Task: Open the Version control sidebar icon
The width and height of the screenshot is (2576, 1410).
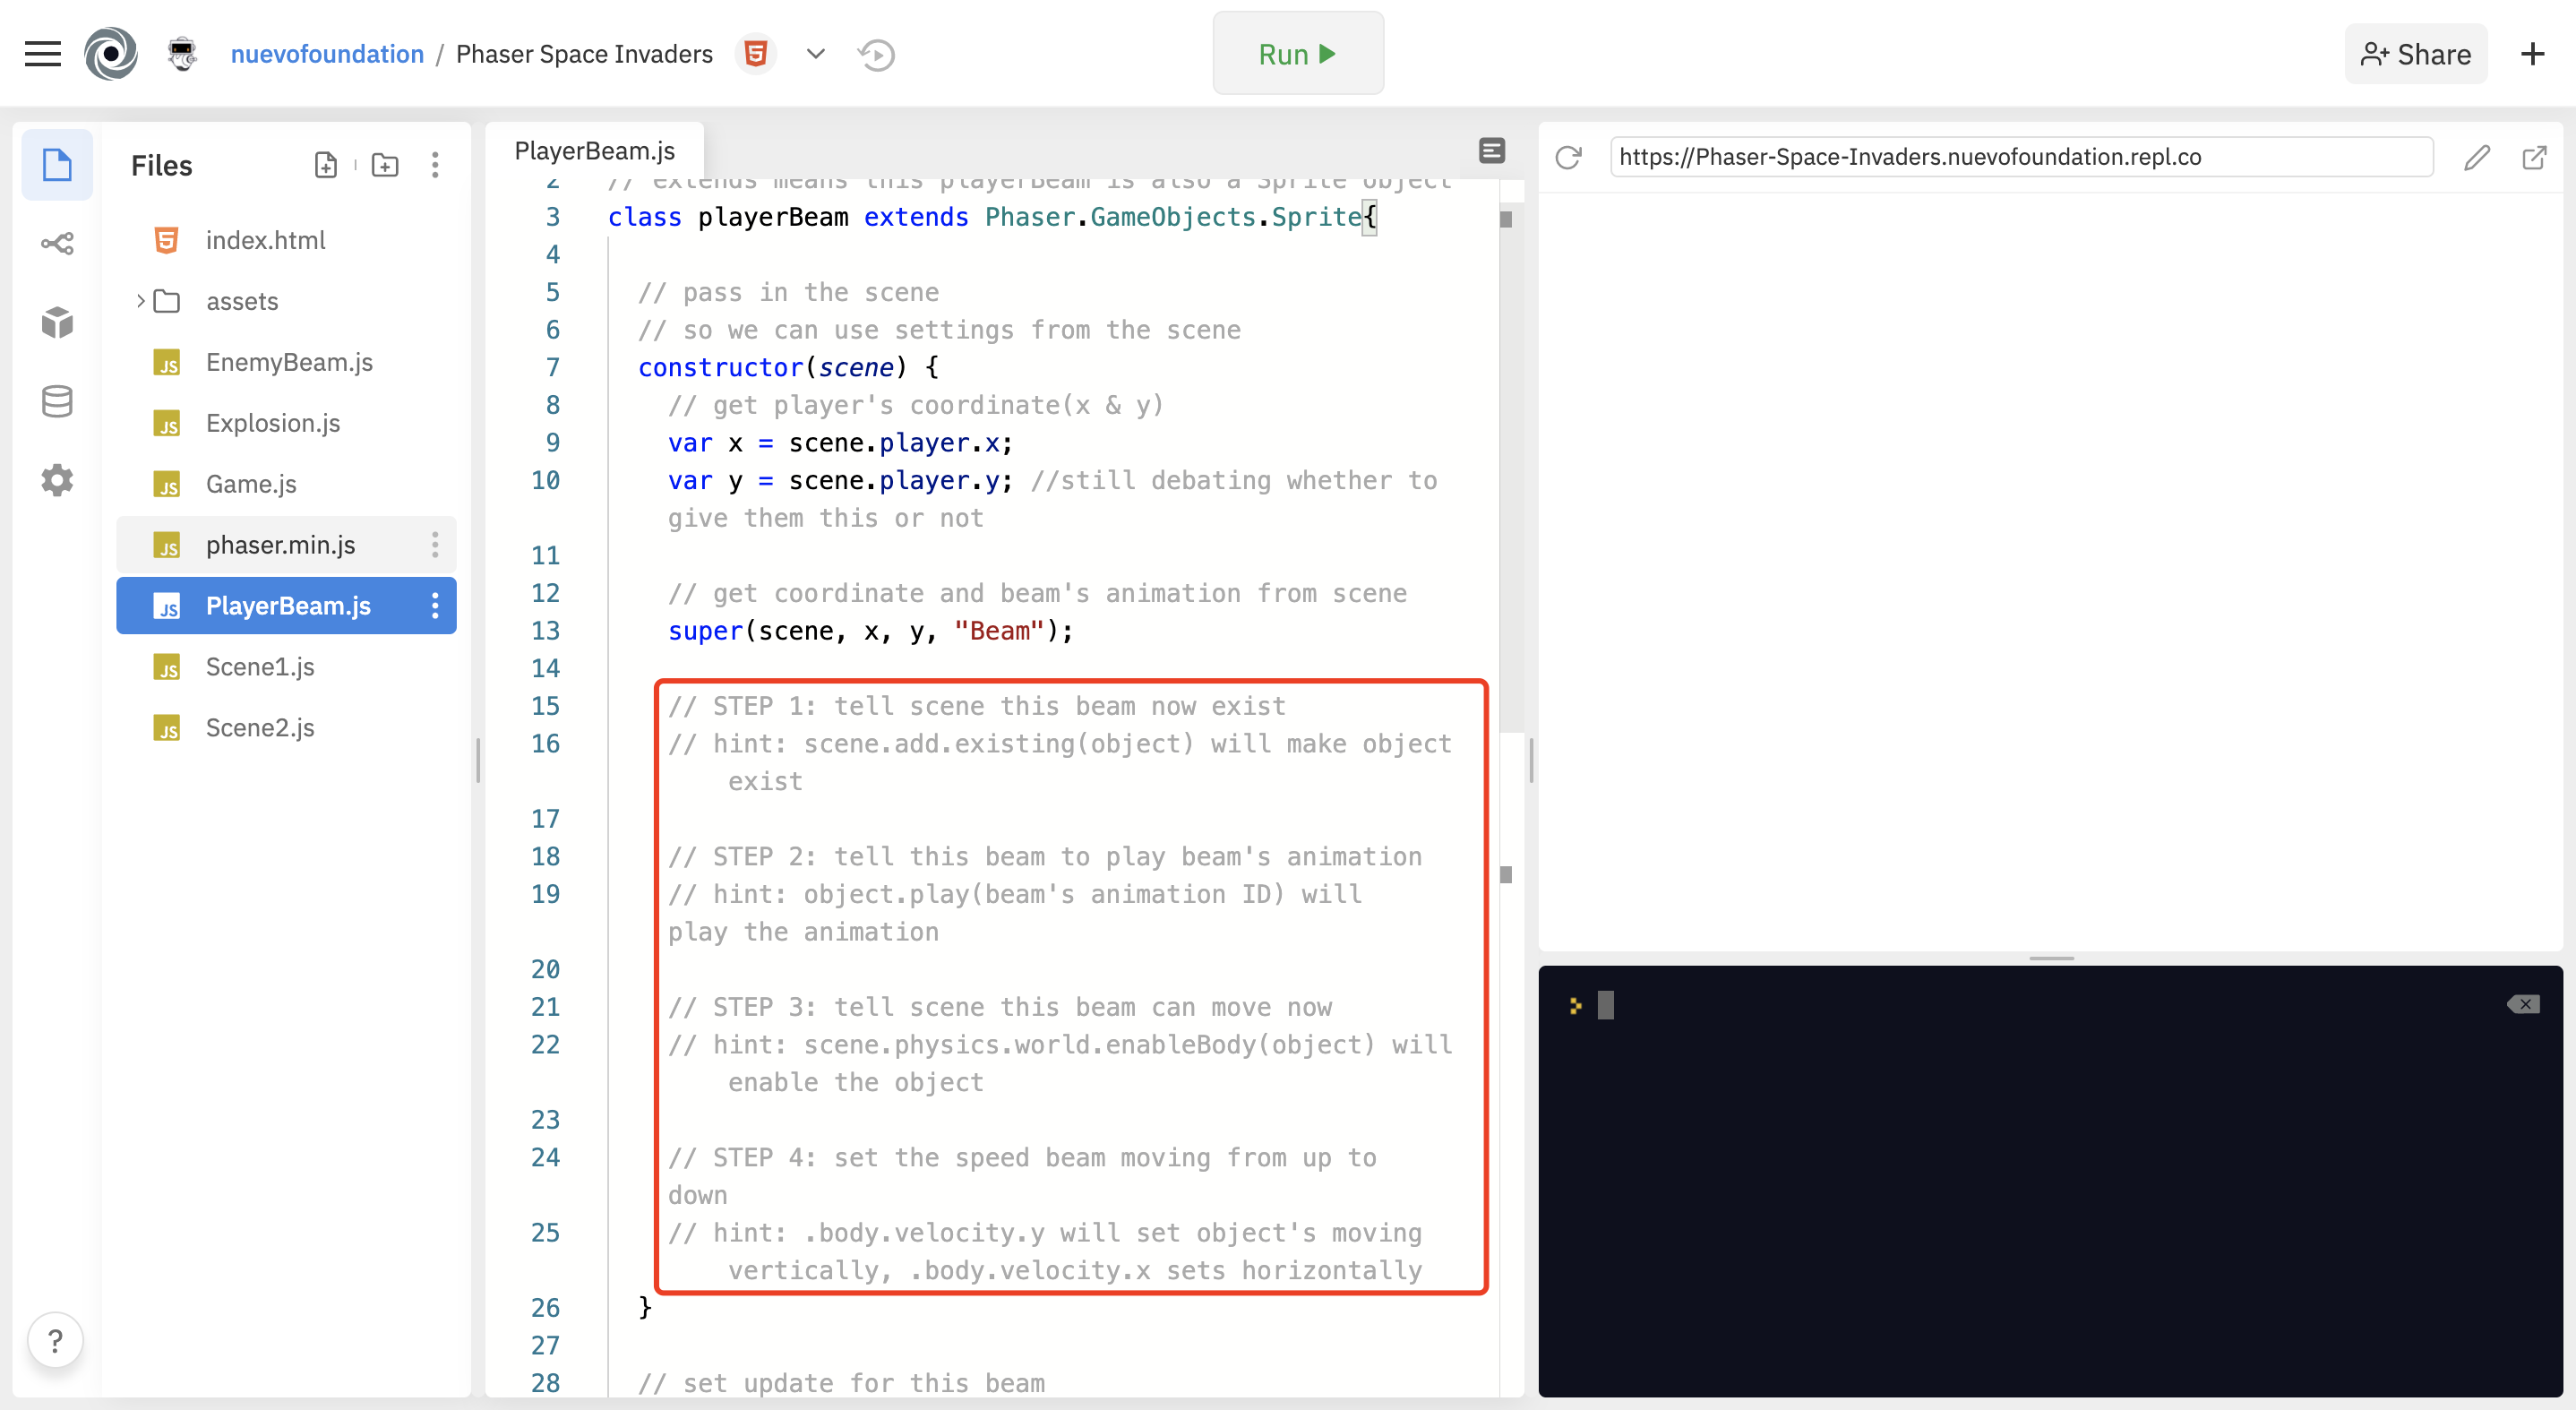Action: pyautogui.click(x=57, y=243)
